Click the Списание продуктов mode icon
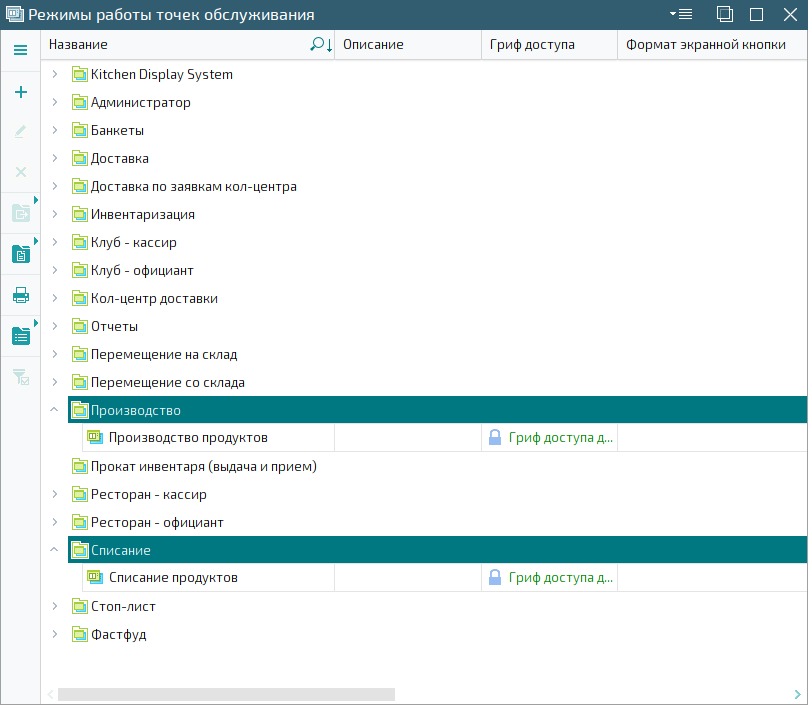808x705 pixels. 95,577
